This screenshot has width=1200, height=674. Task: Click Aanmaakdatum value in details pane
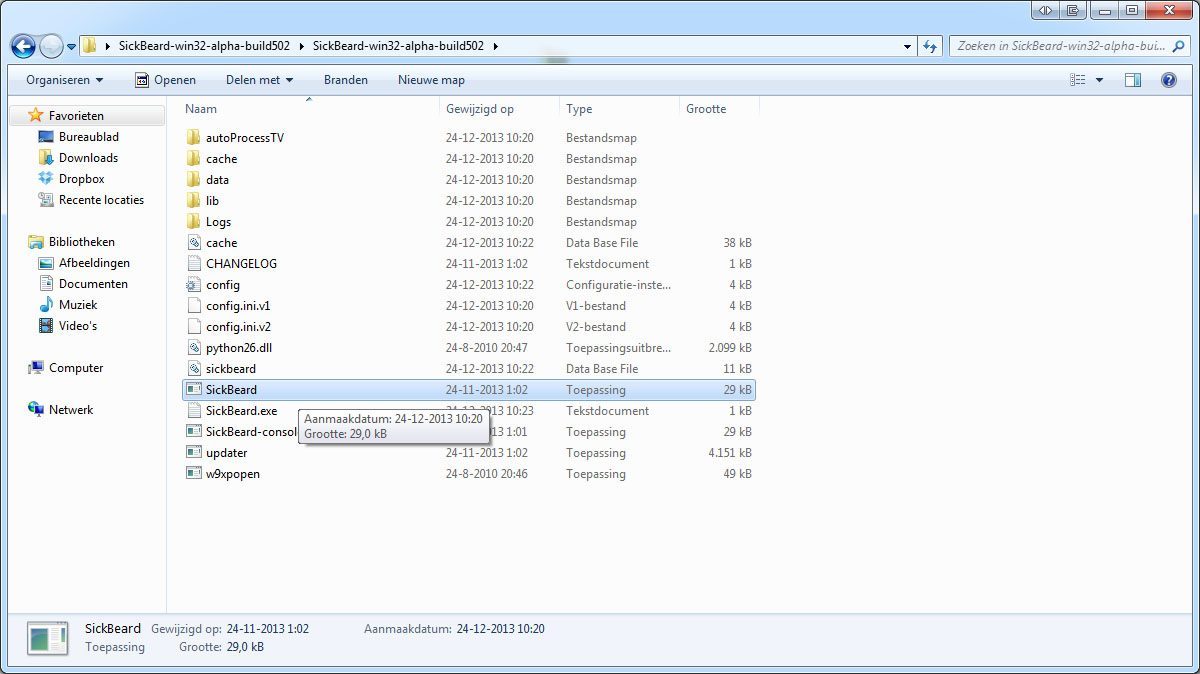(x=500, y=629)
